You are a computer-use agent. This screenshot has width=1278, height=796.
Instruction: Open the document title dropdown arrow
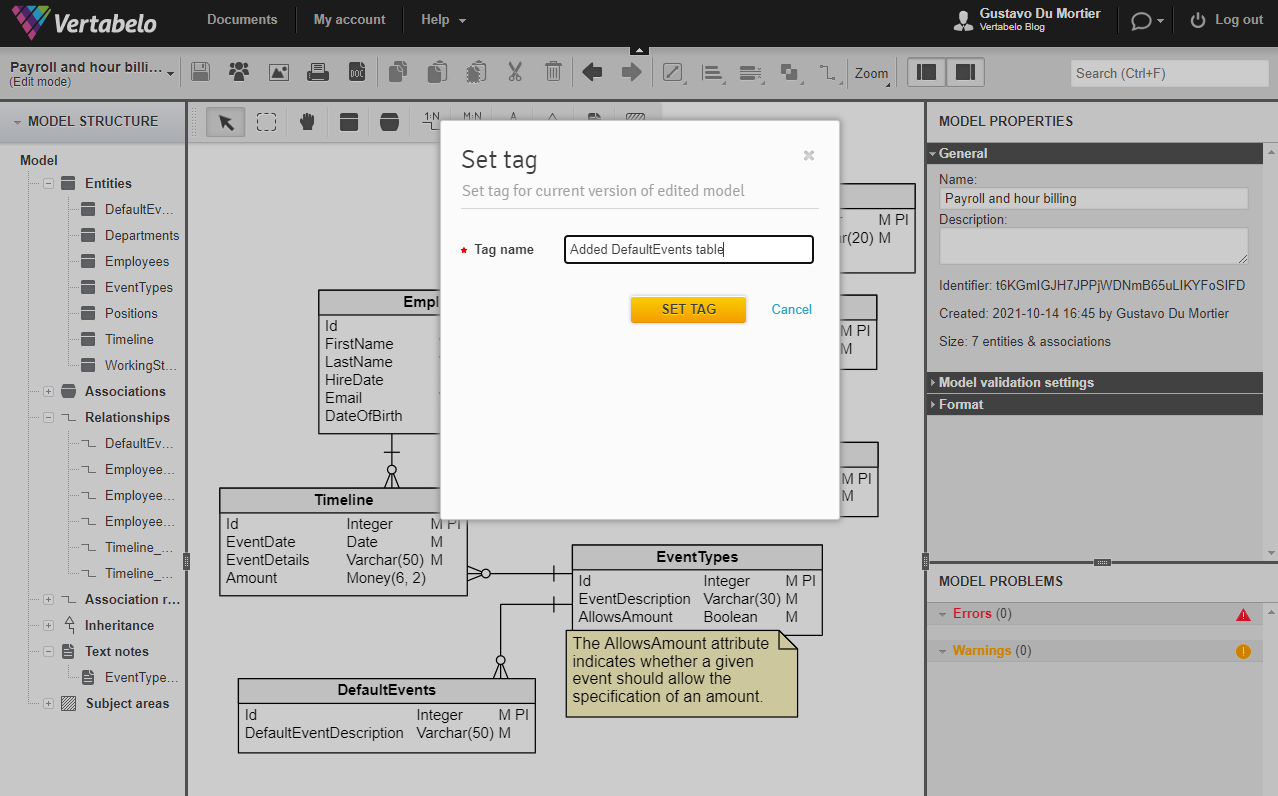[171, 74]
